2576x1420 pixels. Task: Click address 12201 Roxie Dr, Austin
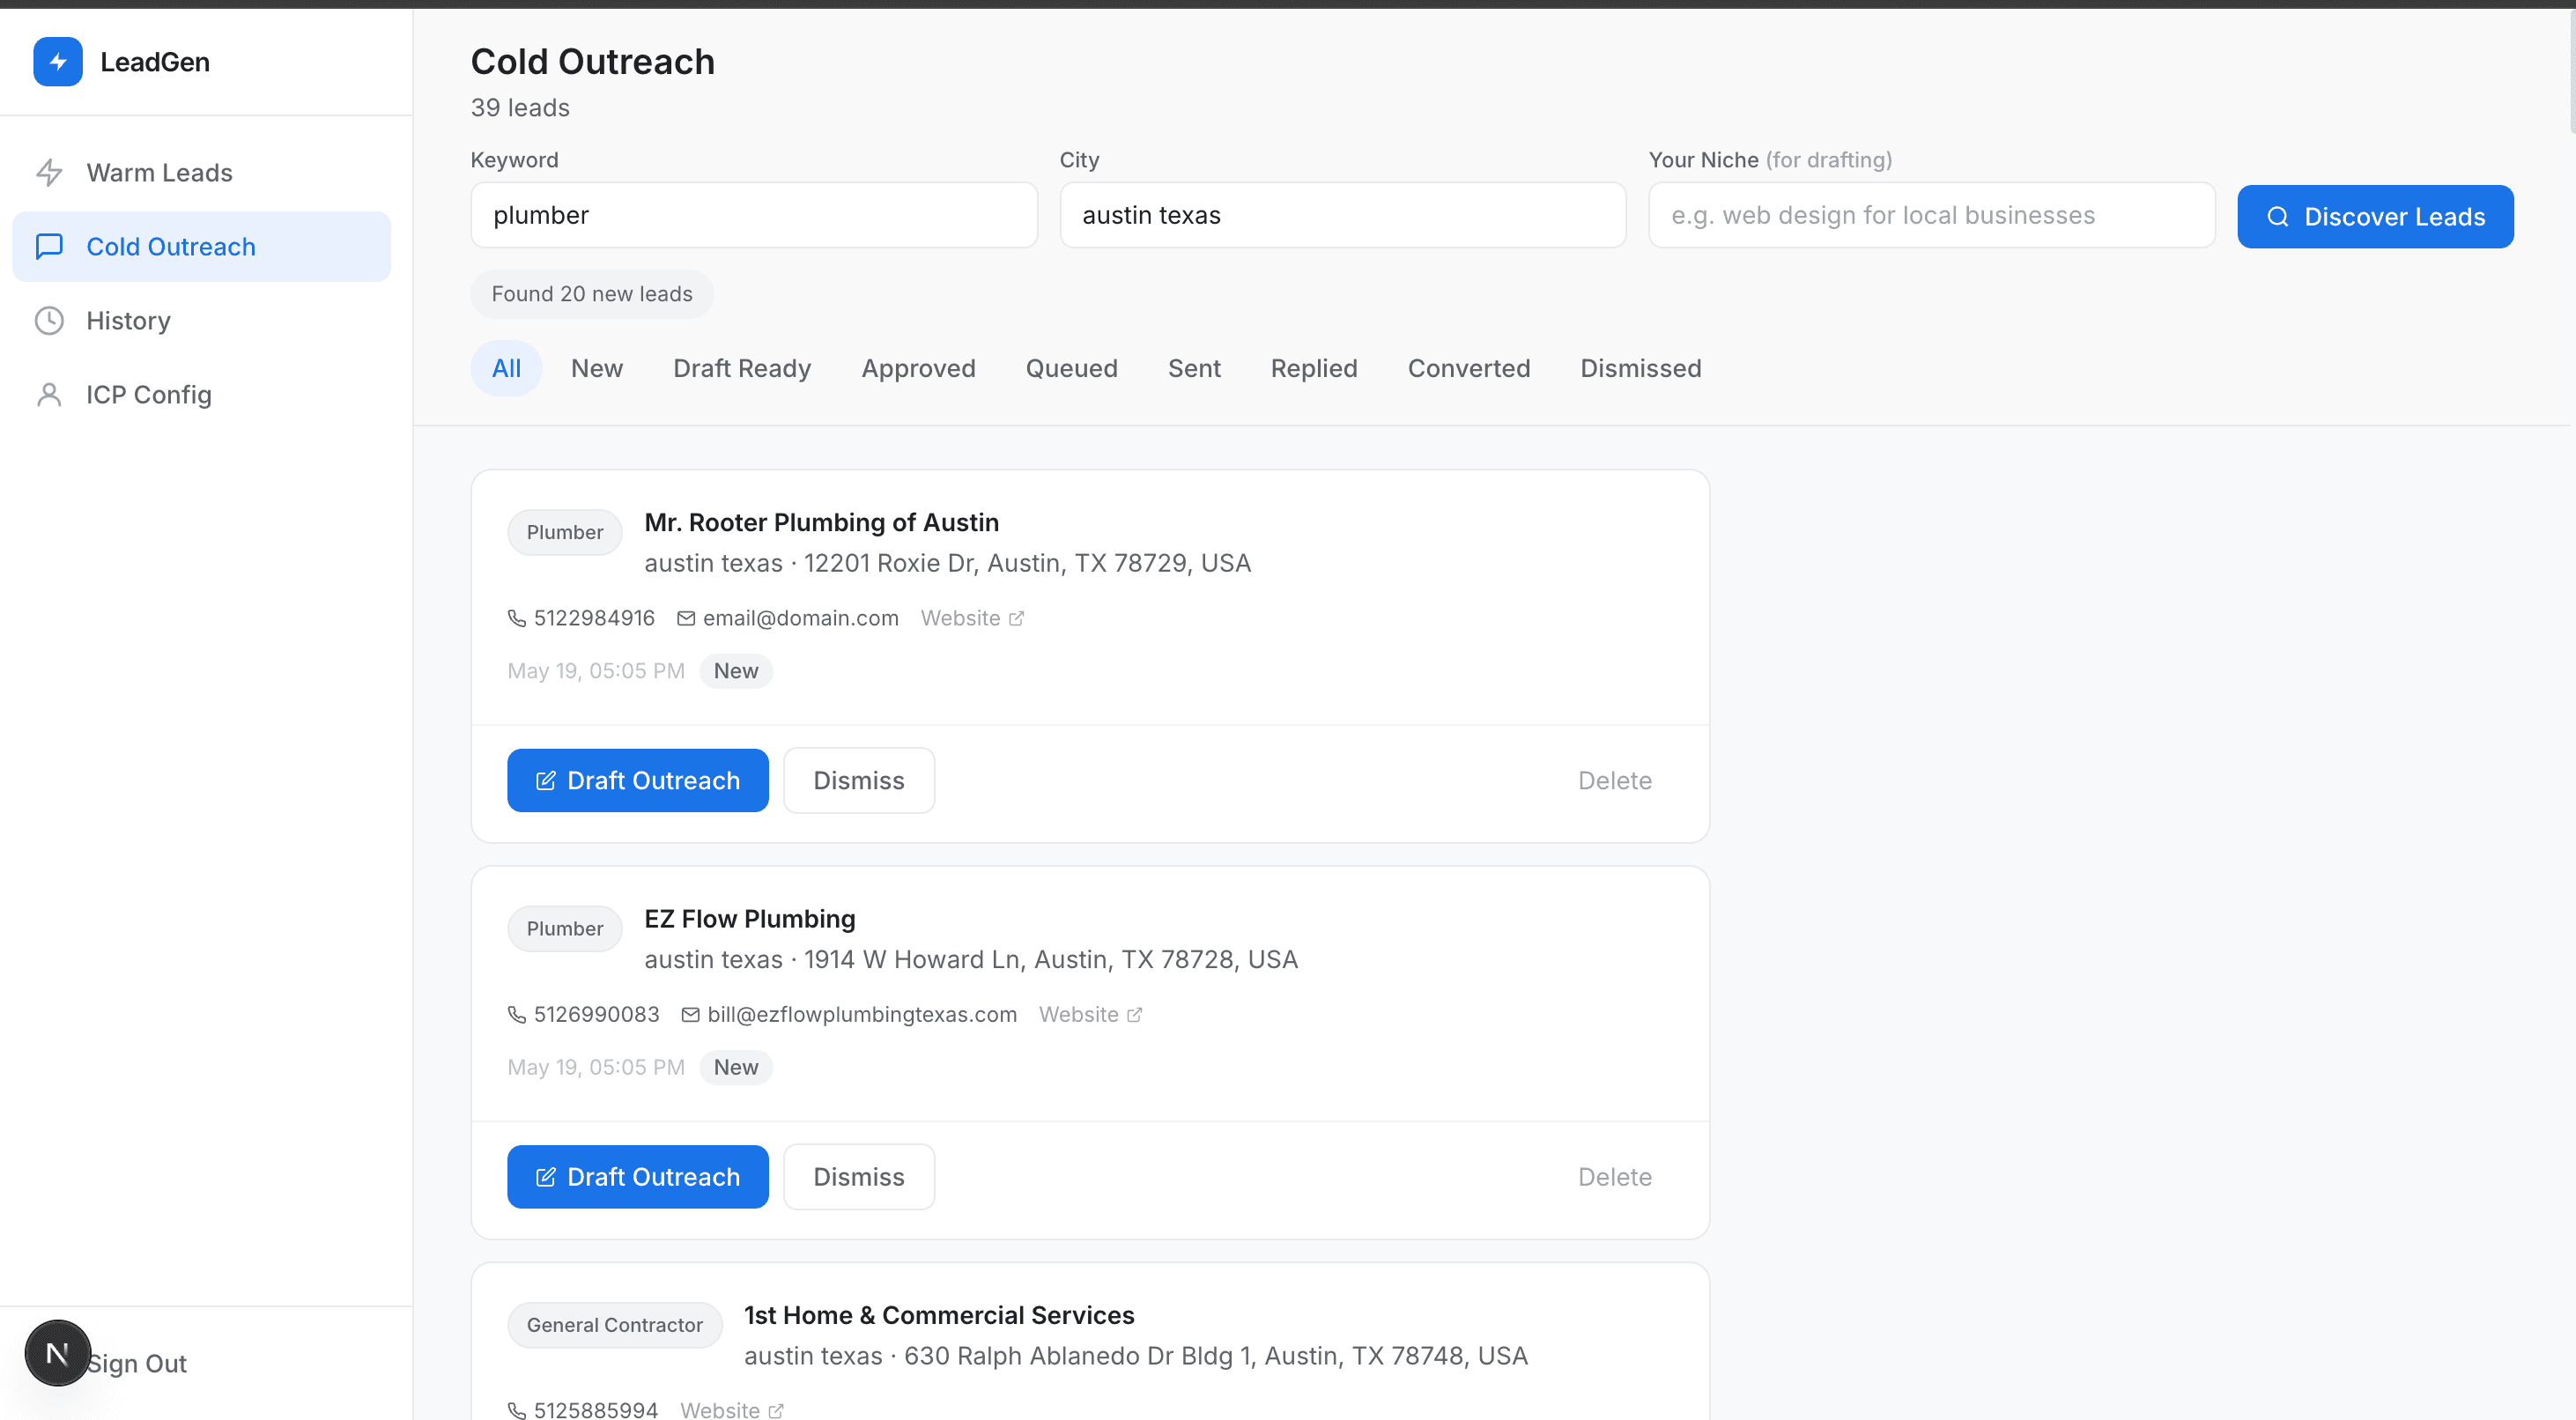tap(1027, 563)
